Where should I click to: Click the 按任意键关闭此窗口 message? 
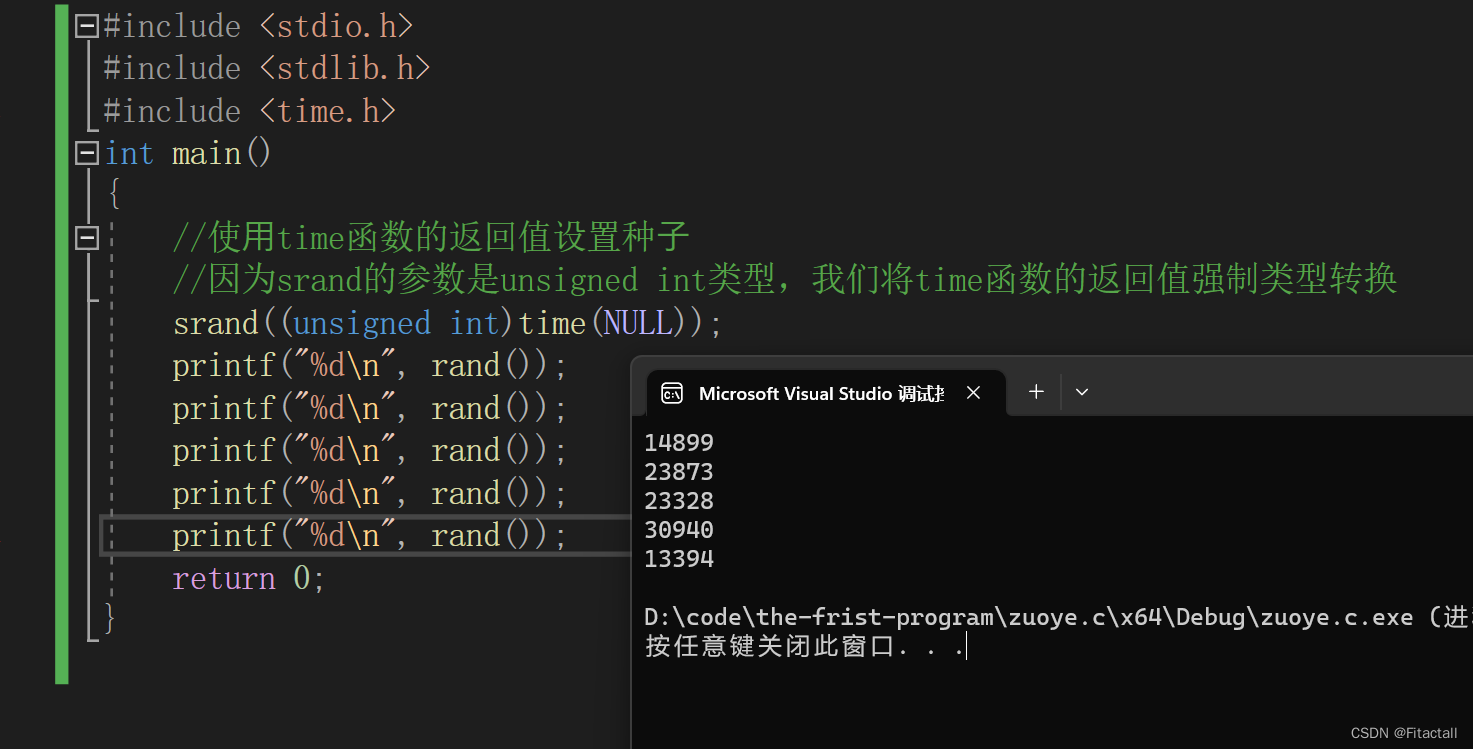[x=805, y=647]
